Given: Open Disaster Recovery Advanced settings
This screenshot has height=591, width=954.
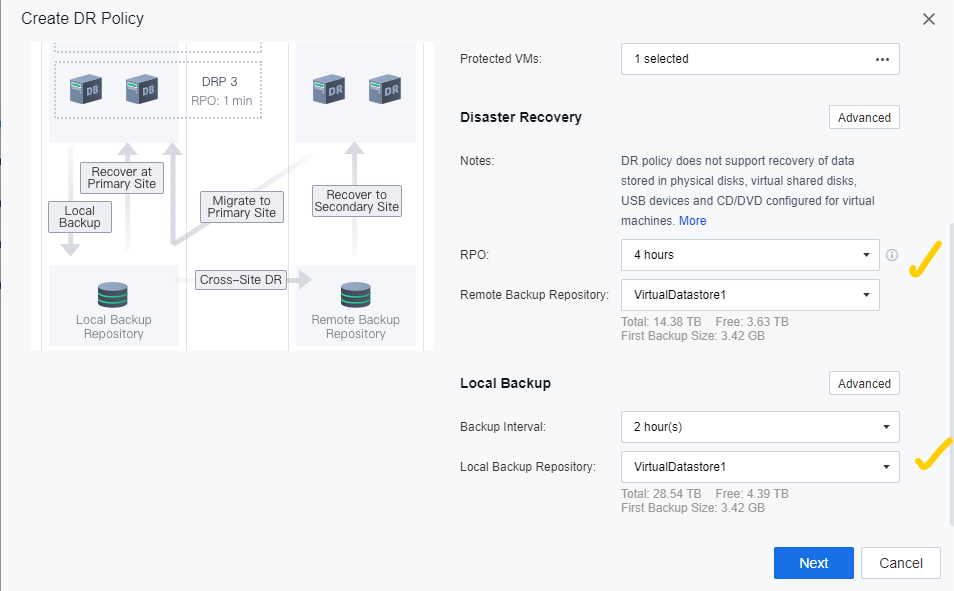Looking at the screenshot, I should pyautogui.click(x=864, y=117).
